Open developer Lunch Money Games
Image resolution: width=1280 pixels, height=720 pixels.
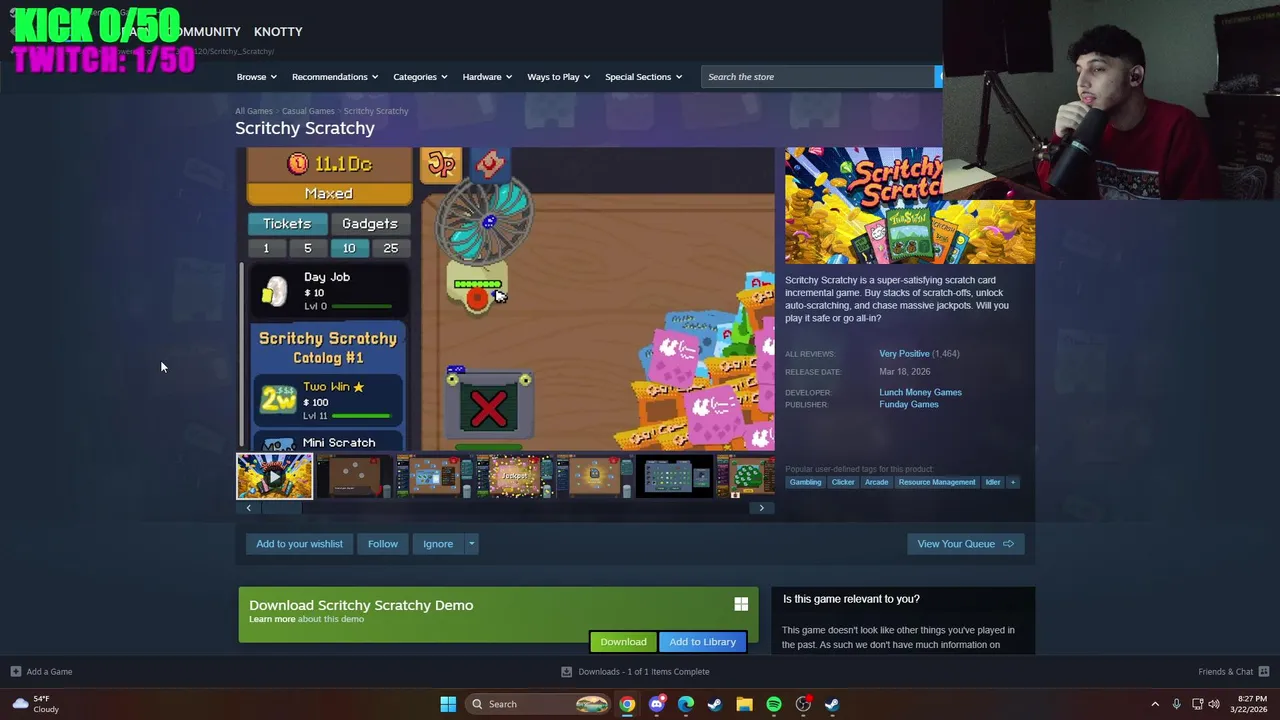click(920, 392)
